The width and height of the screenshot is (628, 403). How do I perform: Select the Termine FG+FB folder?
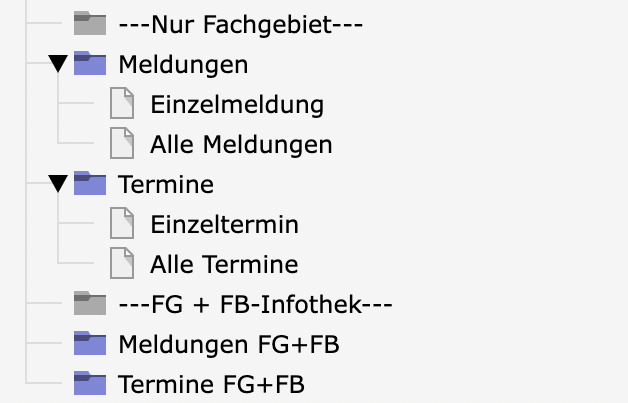[x=211, y=383]
